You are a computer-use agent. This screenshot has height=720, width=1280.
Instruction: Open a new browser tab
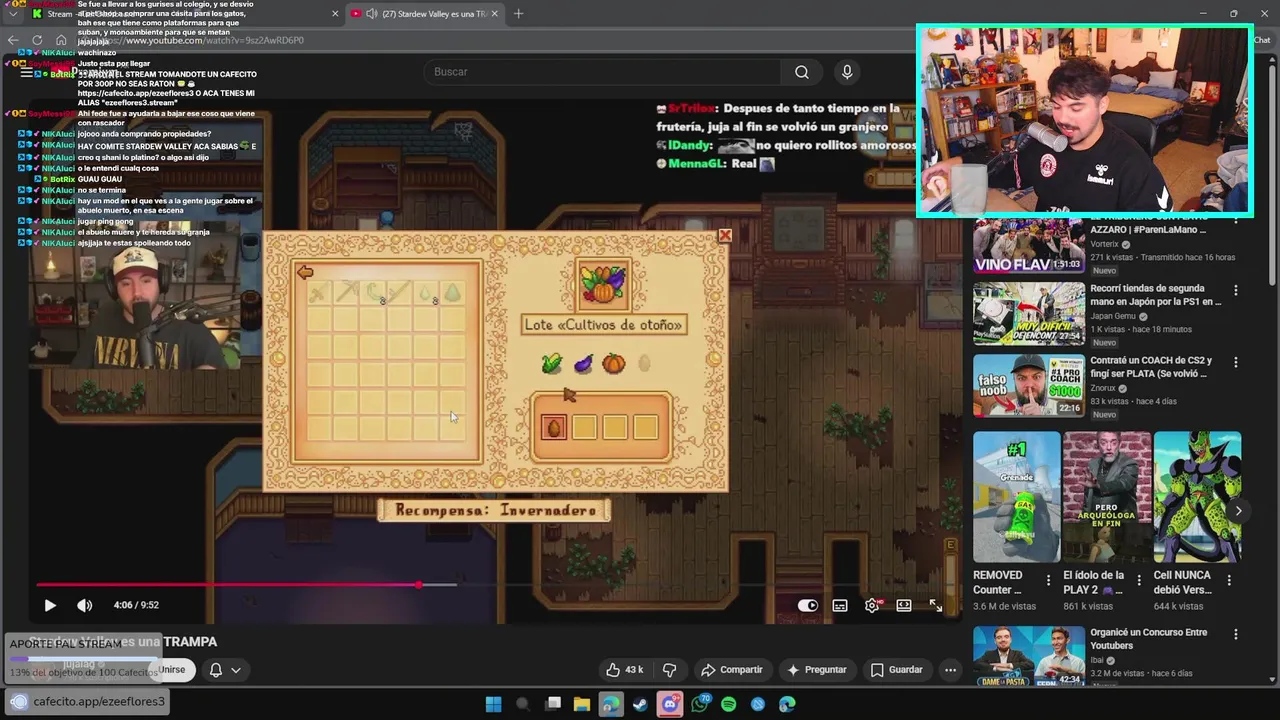point(518,14)
